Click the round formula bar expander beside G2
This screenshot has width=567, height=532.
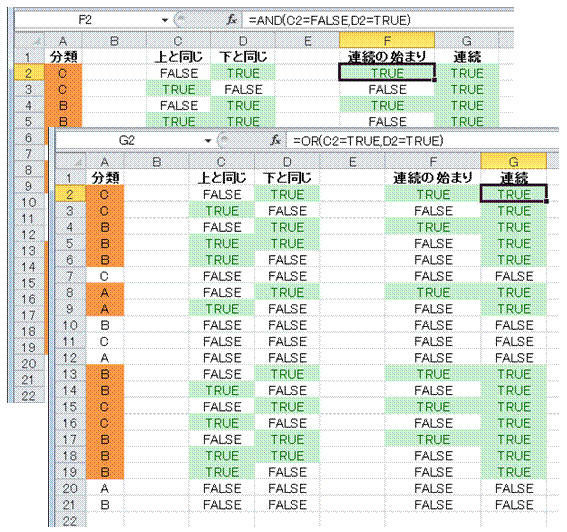(x=224, y=140)
